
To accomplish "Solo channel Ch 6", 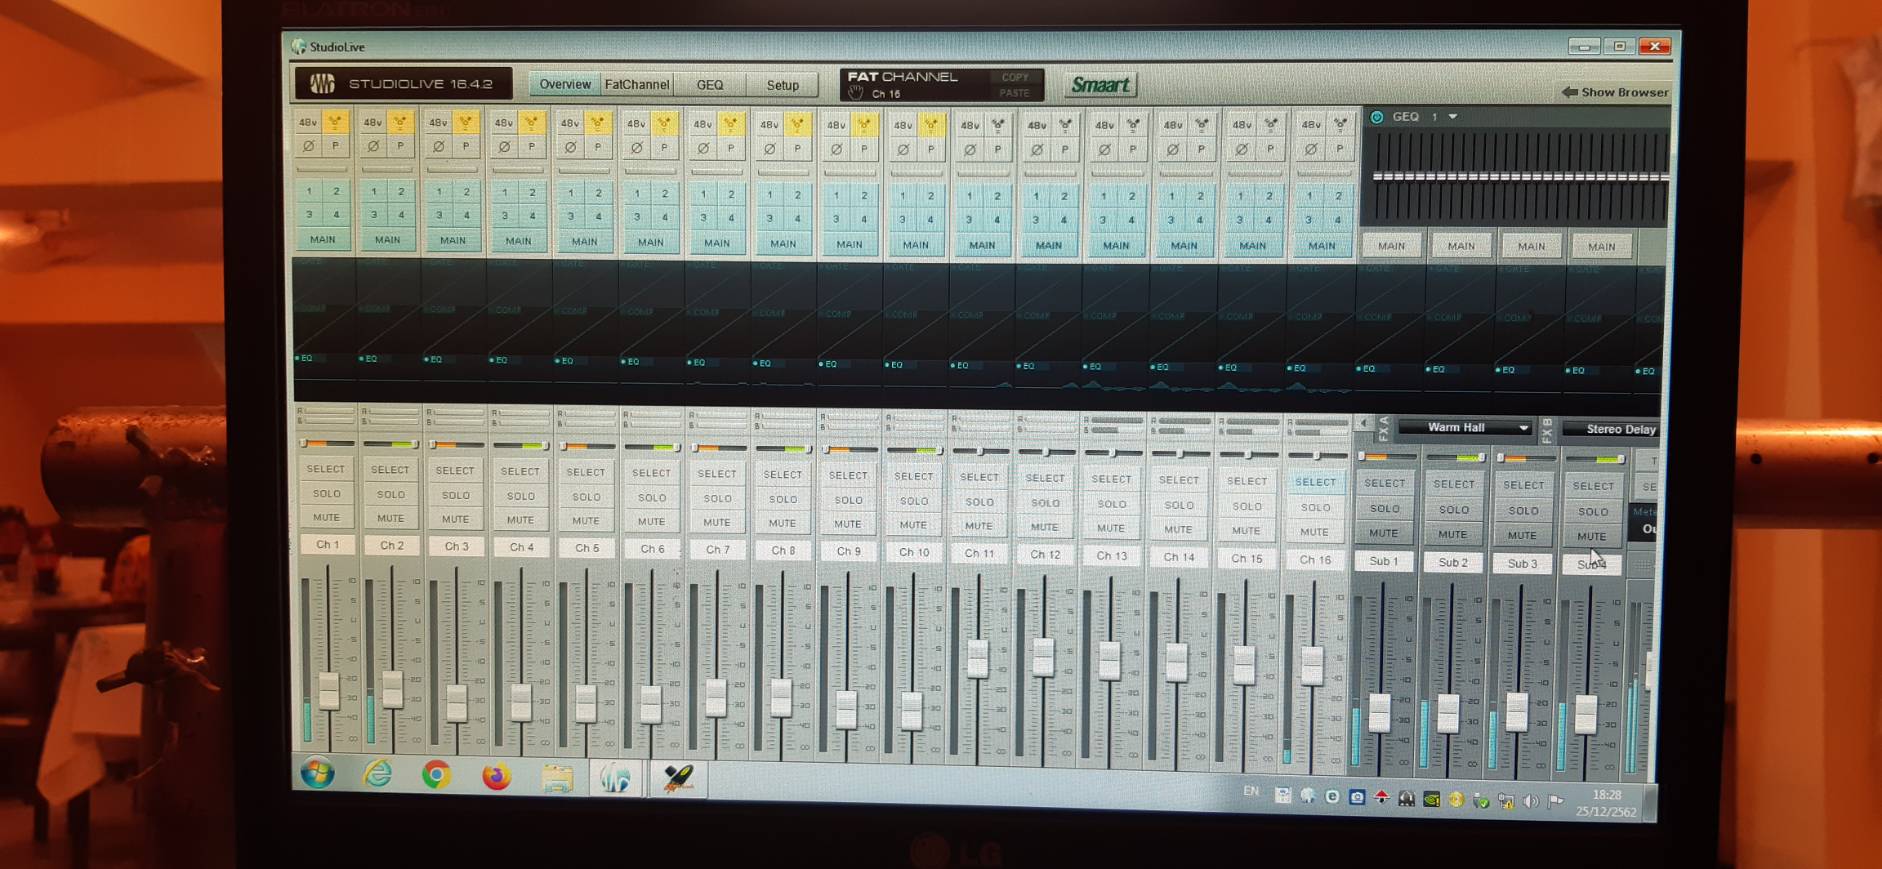I will tap(652, 497).
